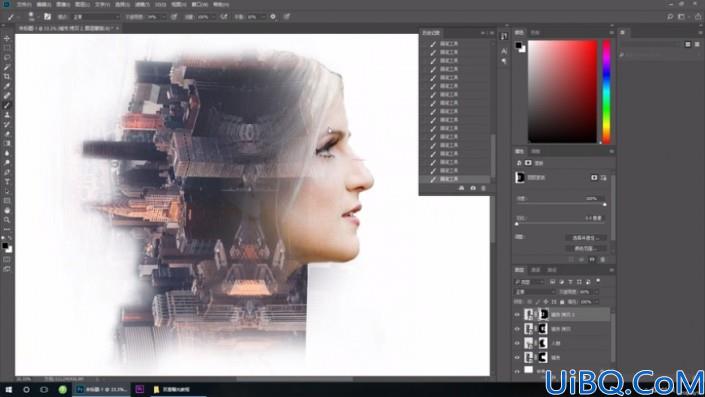Click the feather slider in Properties panel
The height and width of the screenshot is (397, 705).
pyautogui.click(x=560, y=223)
